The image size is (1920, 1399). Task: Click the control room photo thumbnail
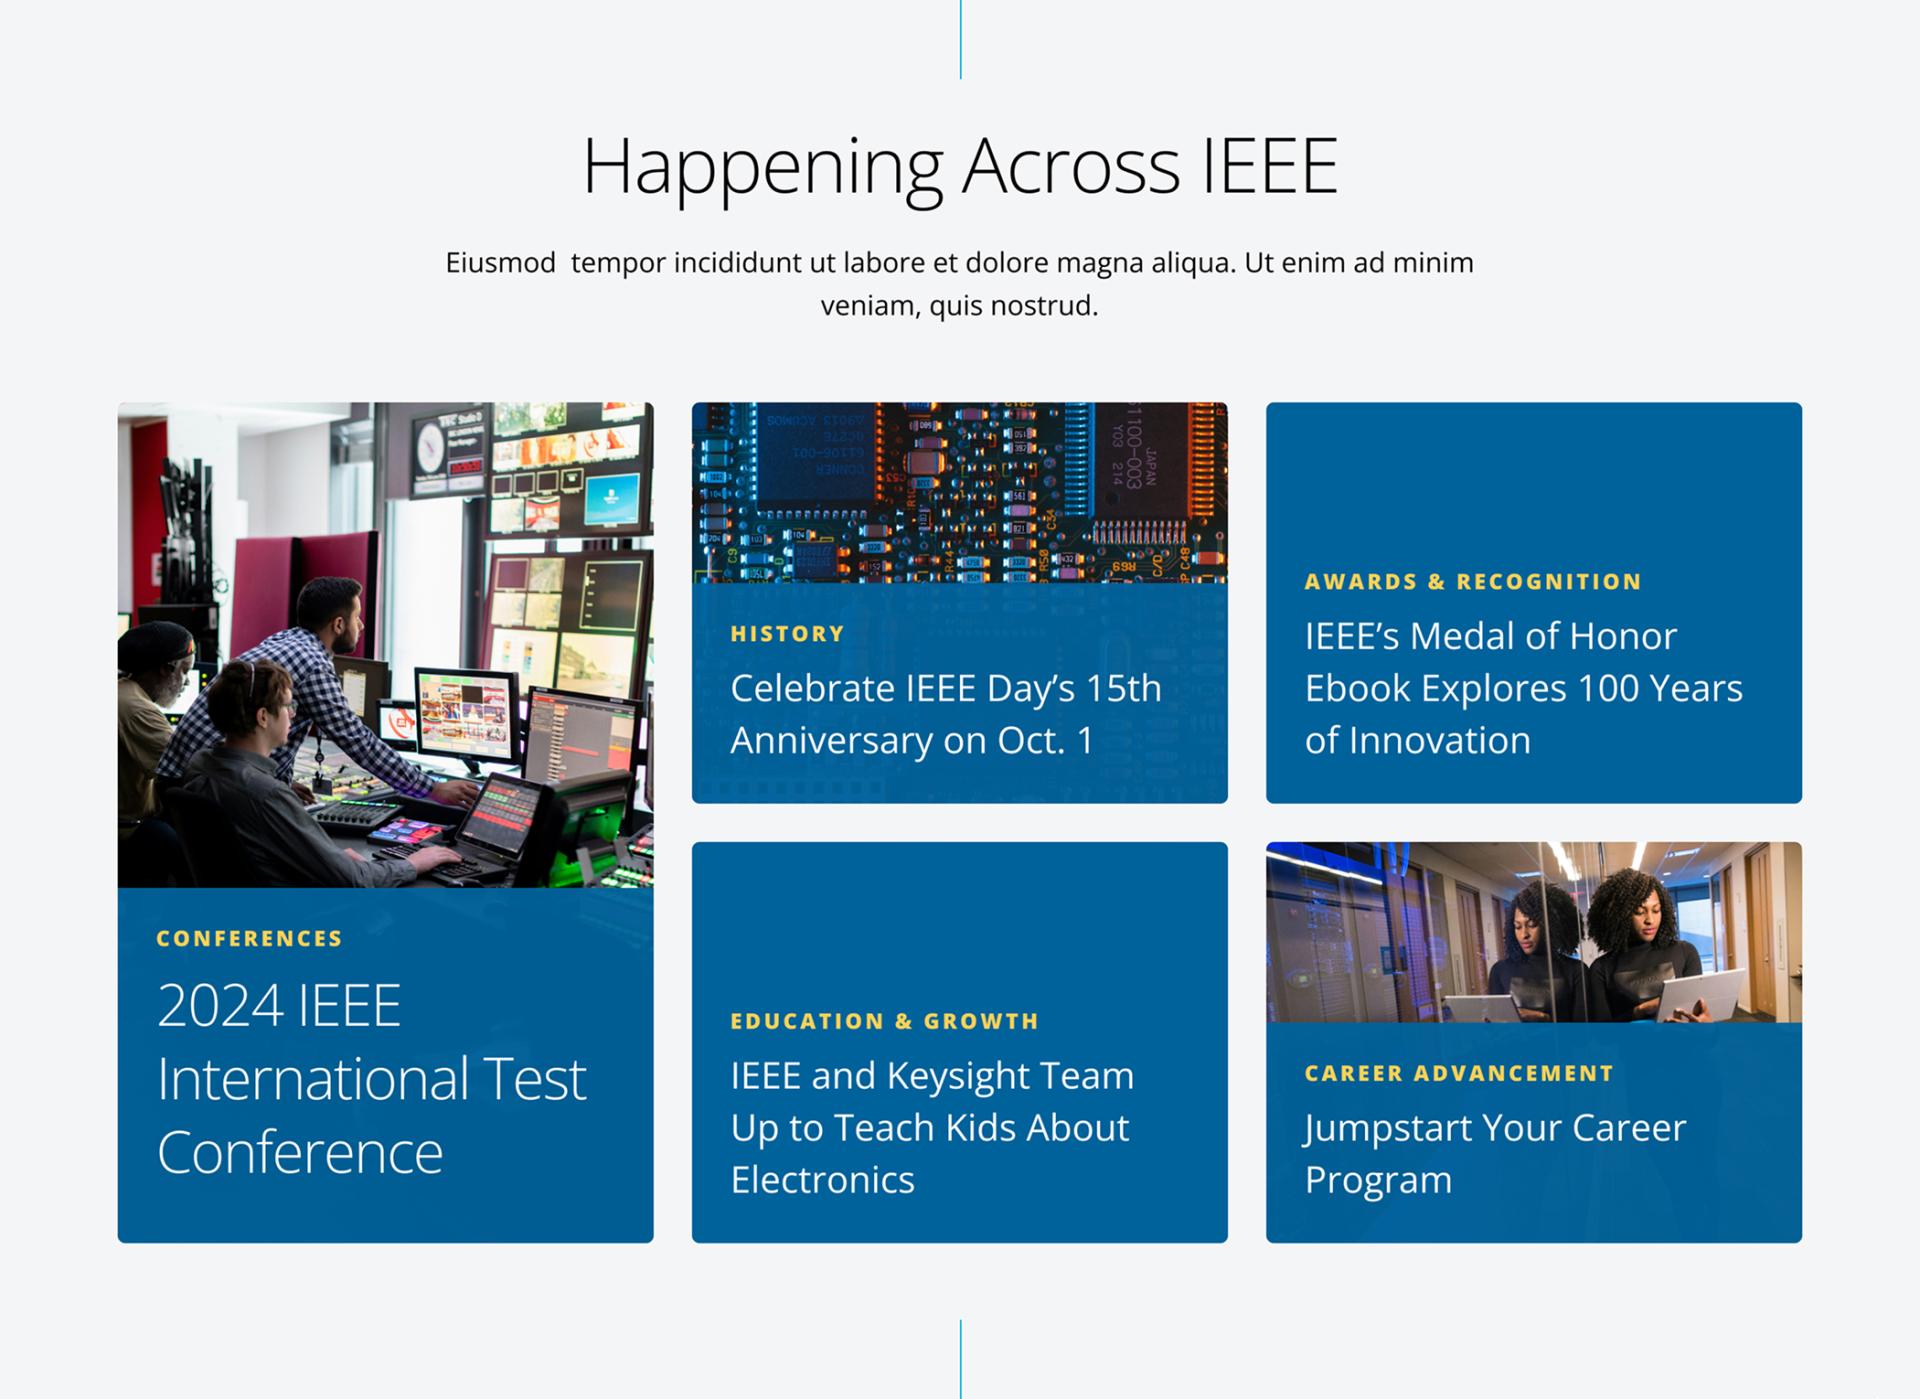click(x=385, y=644)
